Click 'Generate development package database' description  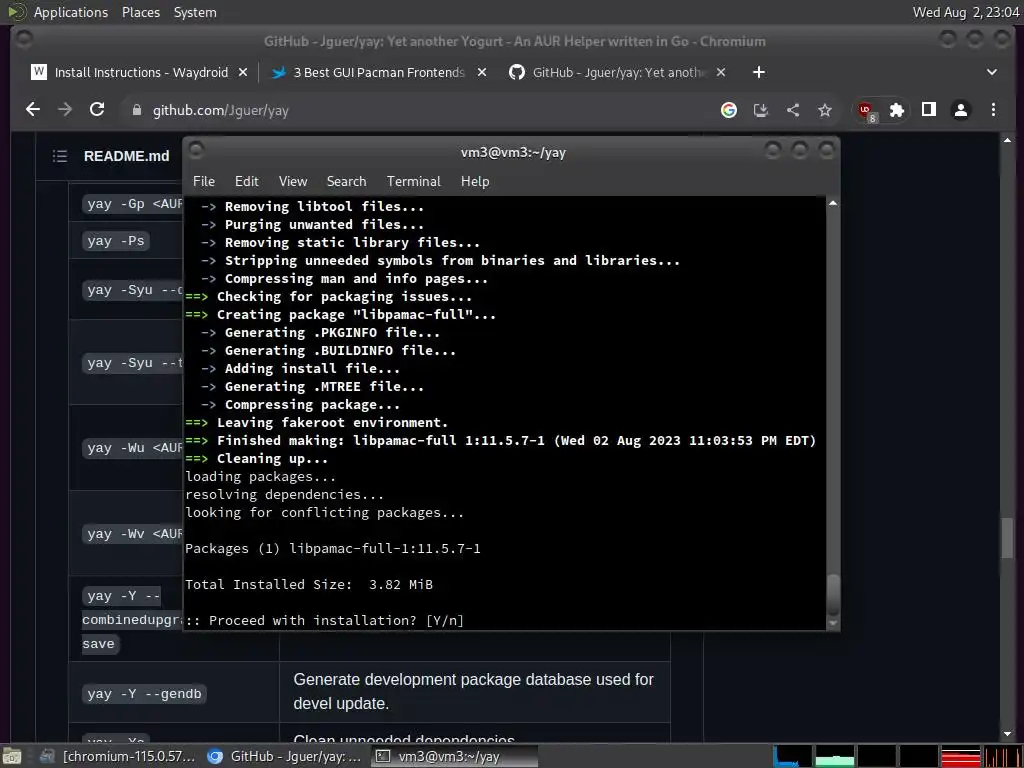coord(473,692)
